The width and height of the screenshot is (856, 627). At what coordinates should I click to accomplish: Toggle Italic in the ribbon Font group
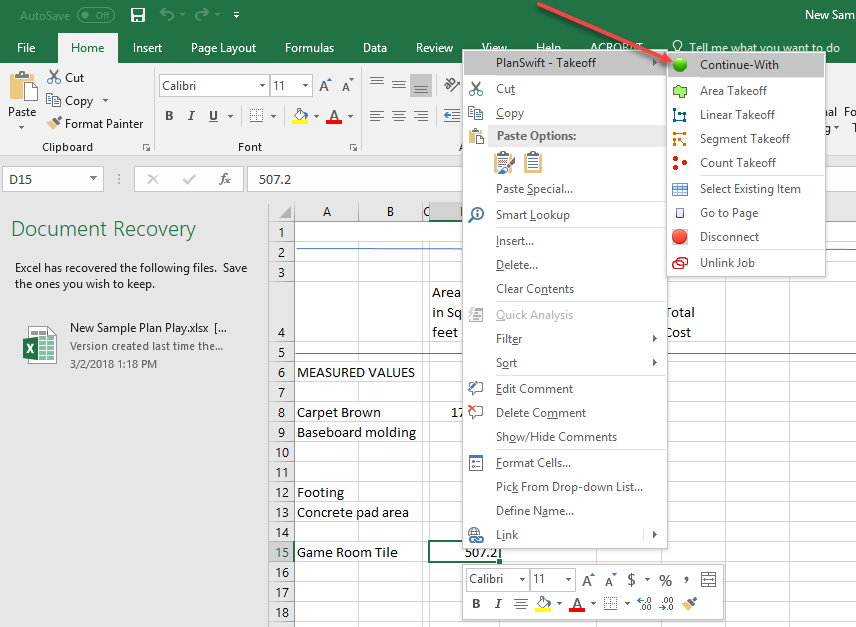click(191, 116)
